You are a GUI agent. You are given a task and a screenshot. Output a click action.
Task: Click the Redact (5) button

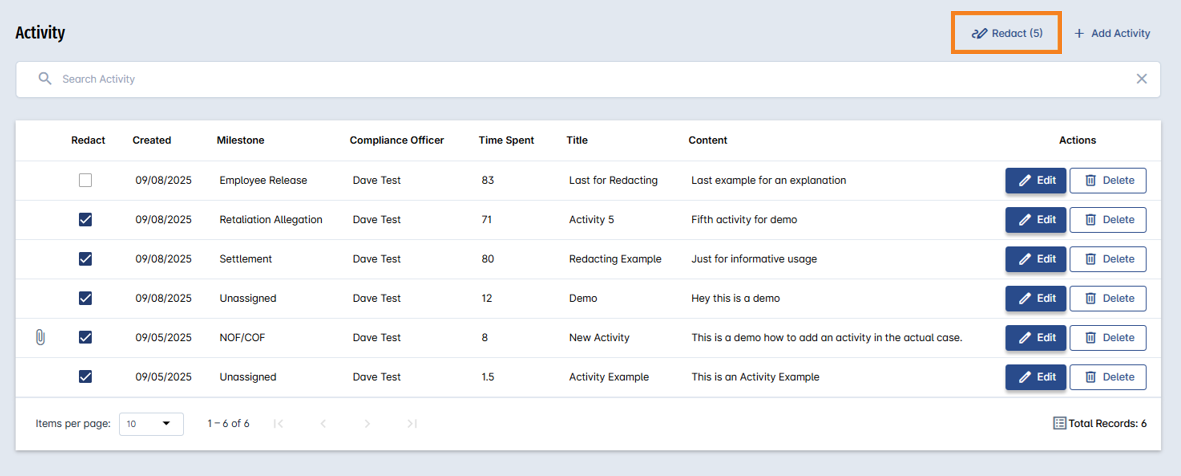tap(1007, 33)
